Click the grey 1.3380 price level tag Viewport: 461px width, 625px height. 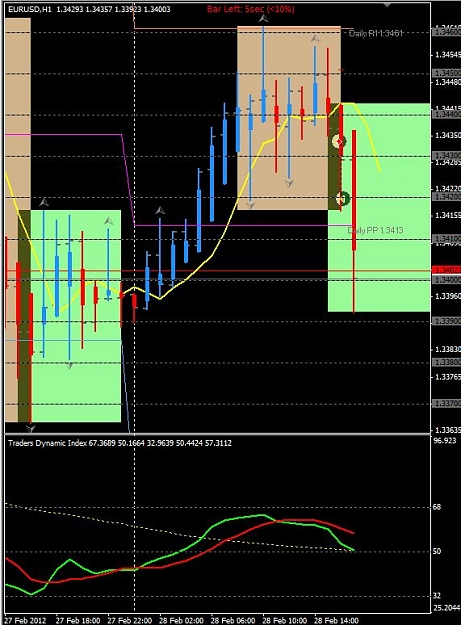[447, 362]
